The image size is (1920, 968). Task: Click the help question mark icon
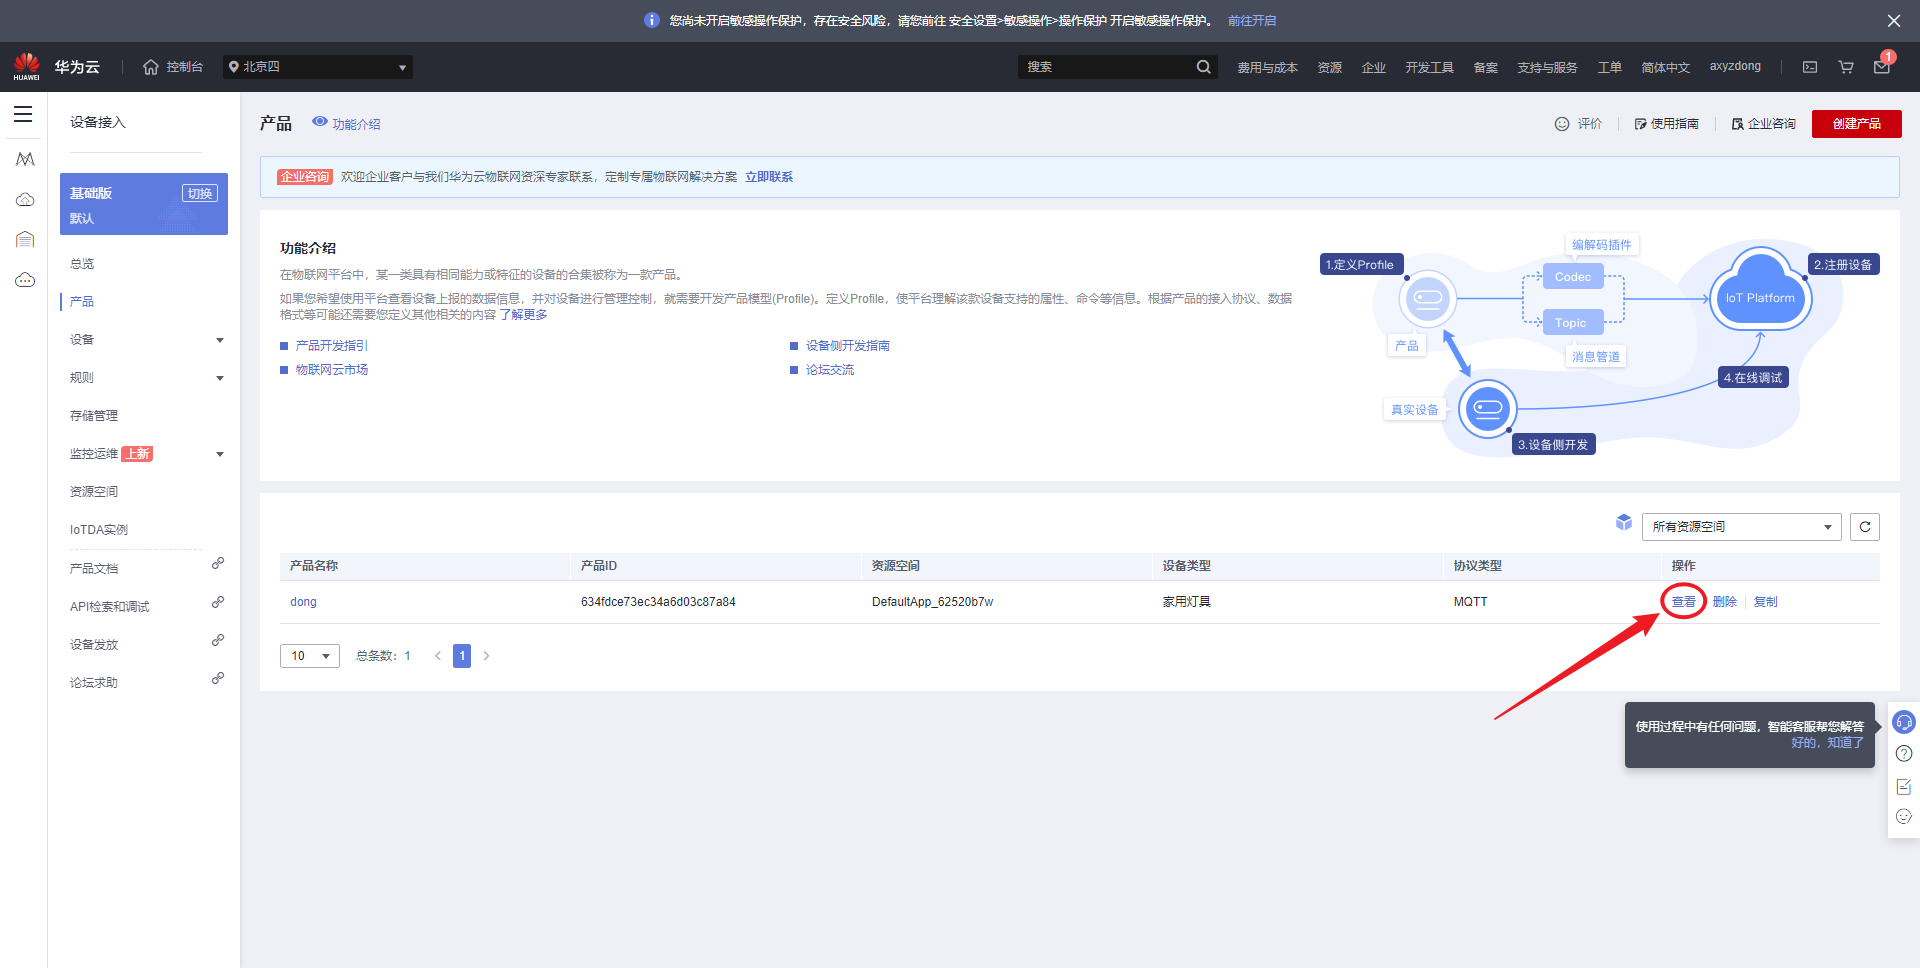click(x=1904, y=754)
